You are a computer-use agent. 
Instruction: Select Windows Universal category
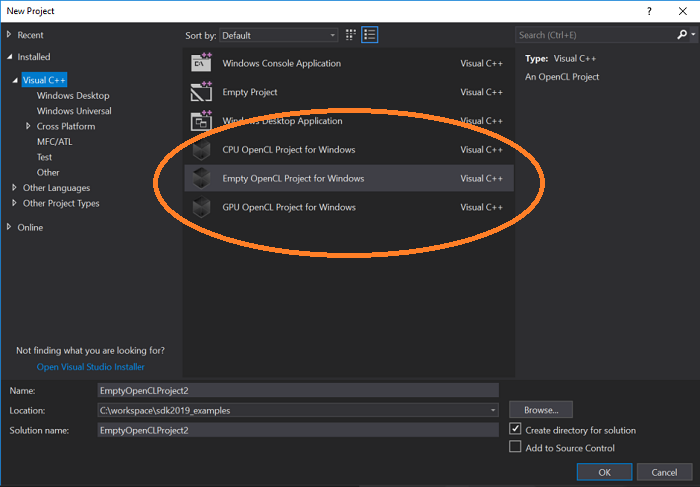(74, 111)
